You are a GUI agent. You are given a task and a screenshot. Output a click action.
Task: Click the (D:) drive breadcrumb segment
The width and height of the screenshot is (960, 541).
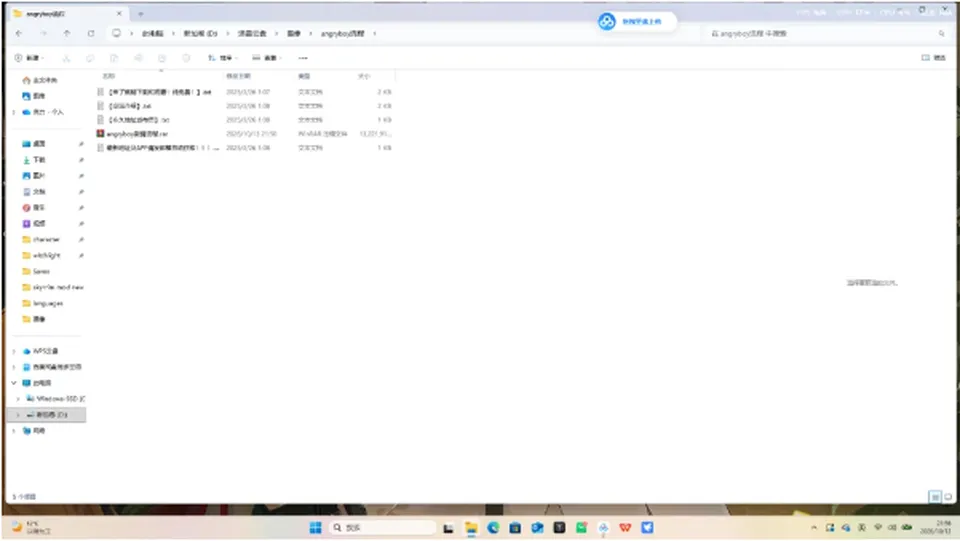(x=201, y=34)
